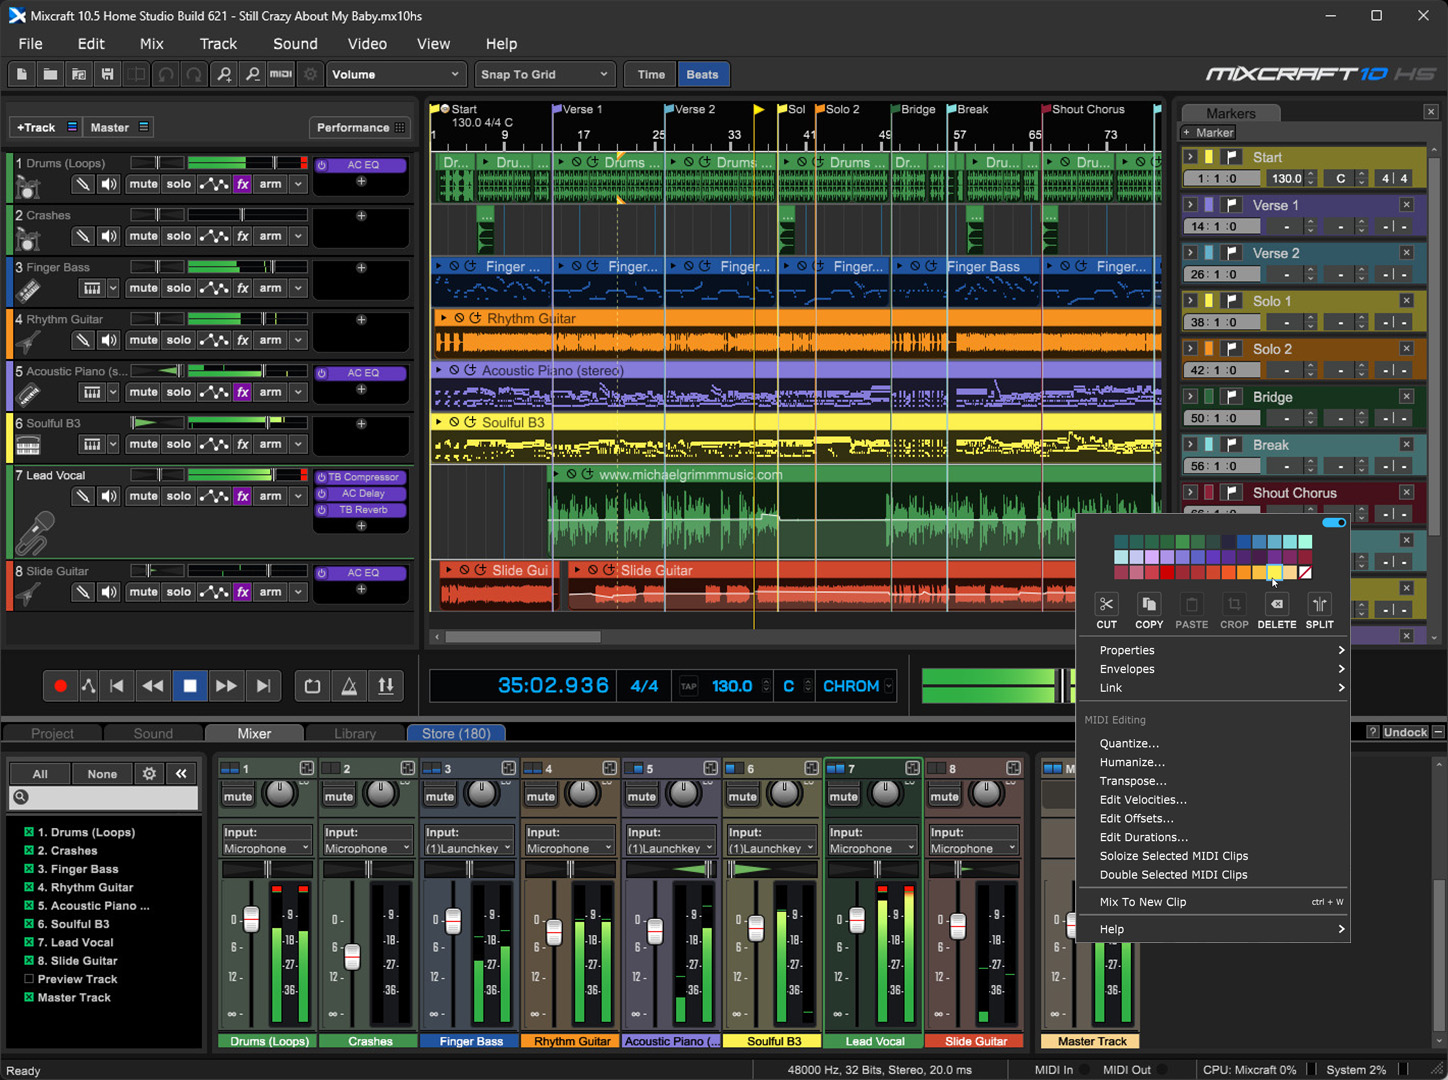Switch to the Store (180) tab
1448x1080 pixels.
point(456,733)
